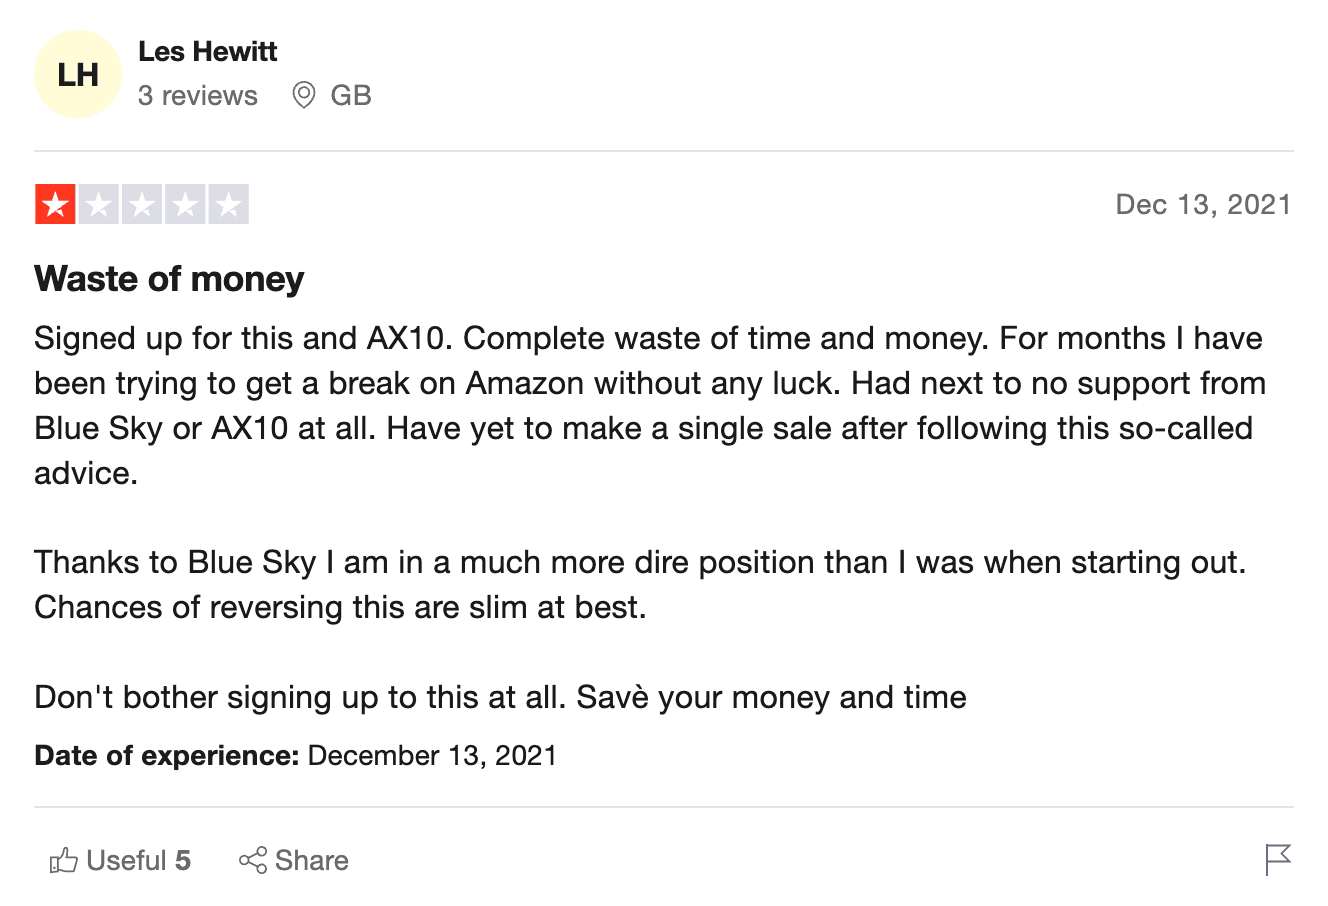The image size is (1328, 906).
Task: Click the review body text about AX10
Action: (x=650, y=405)
